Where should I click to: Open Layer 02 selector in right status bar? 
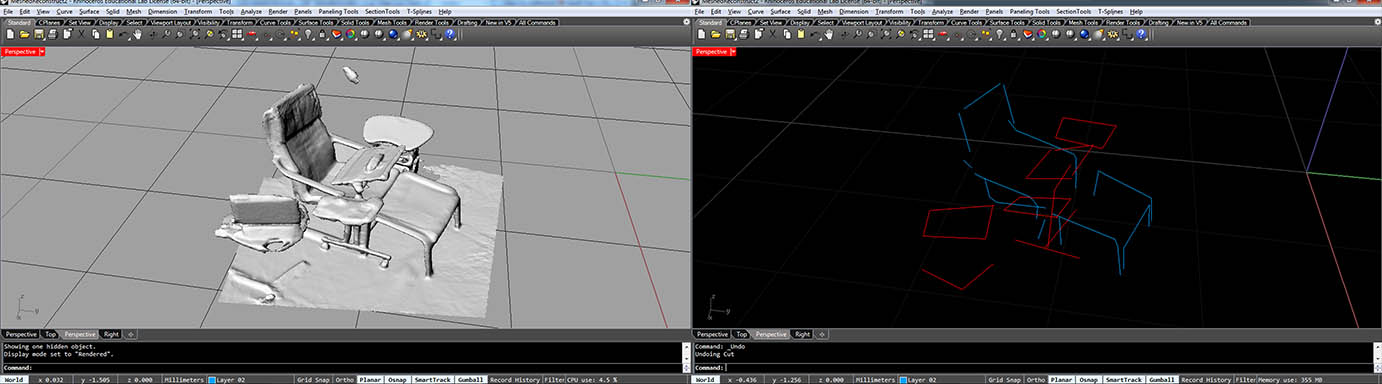click(x=940, y=379)
